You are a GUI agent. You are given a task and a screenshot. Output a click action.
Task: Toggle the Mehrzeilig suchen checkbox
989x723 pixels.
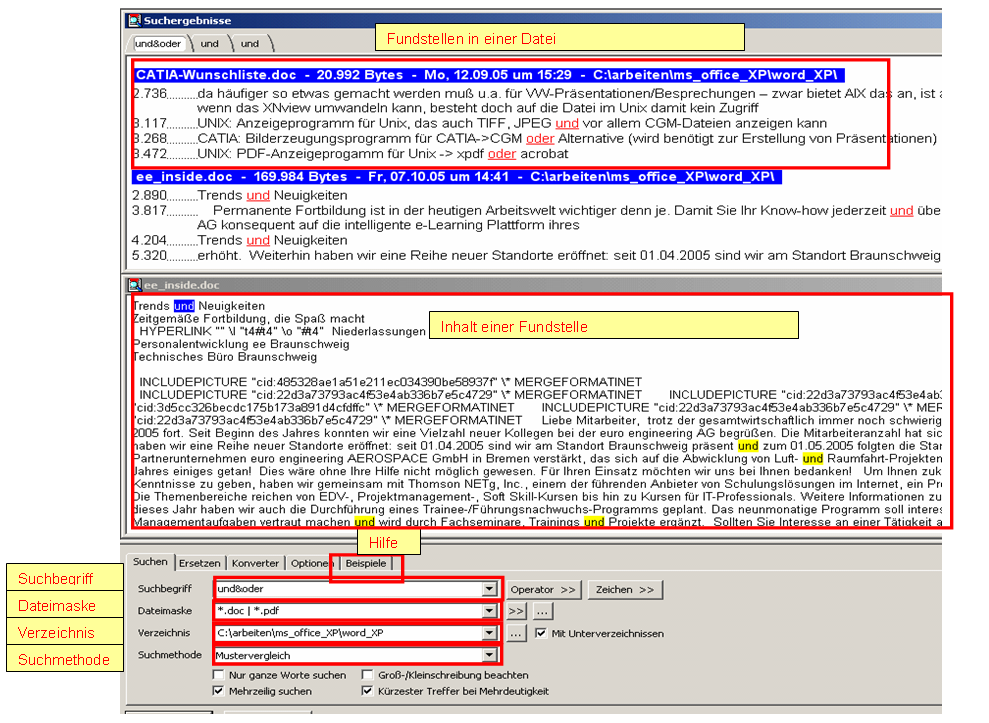(218, 691)
